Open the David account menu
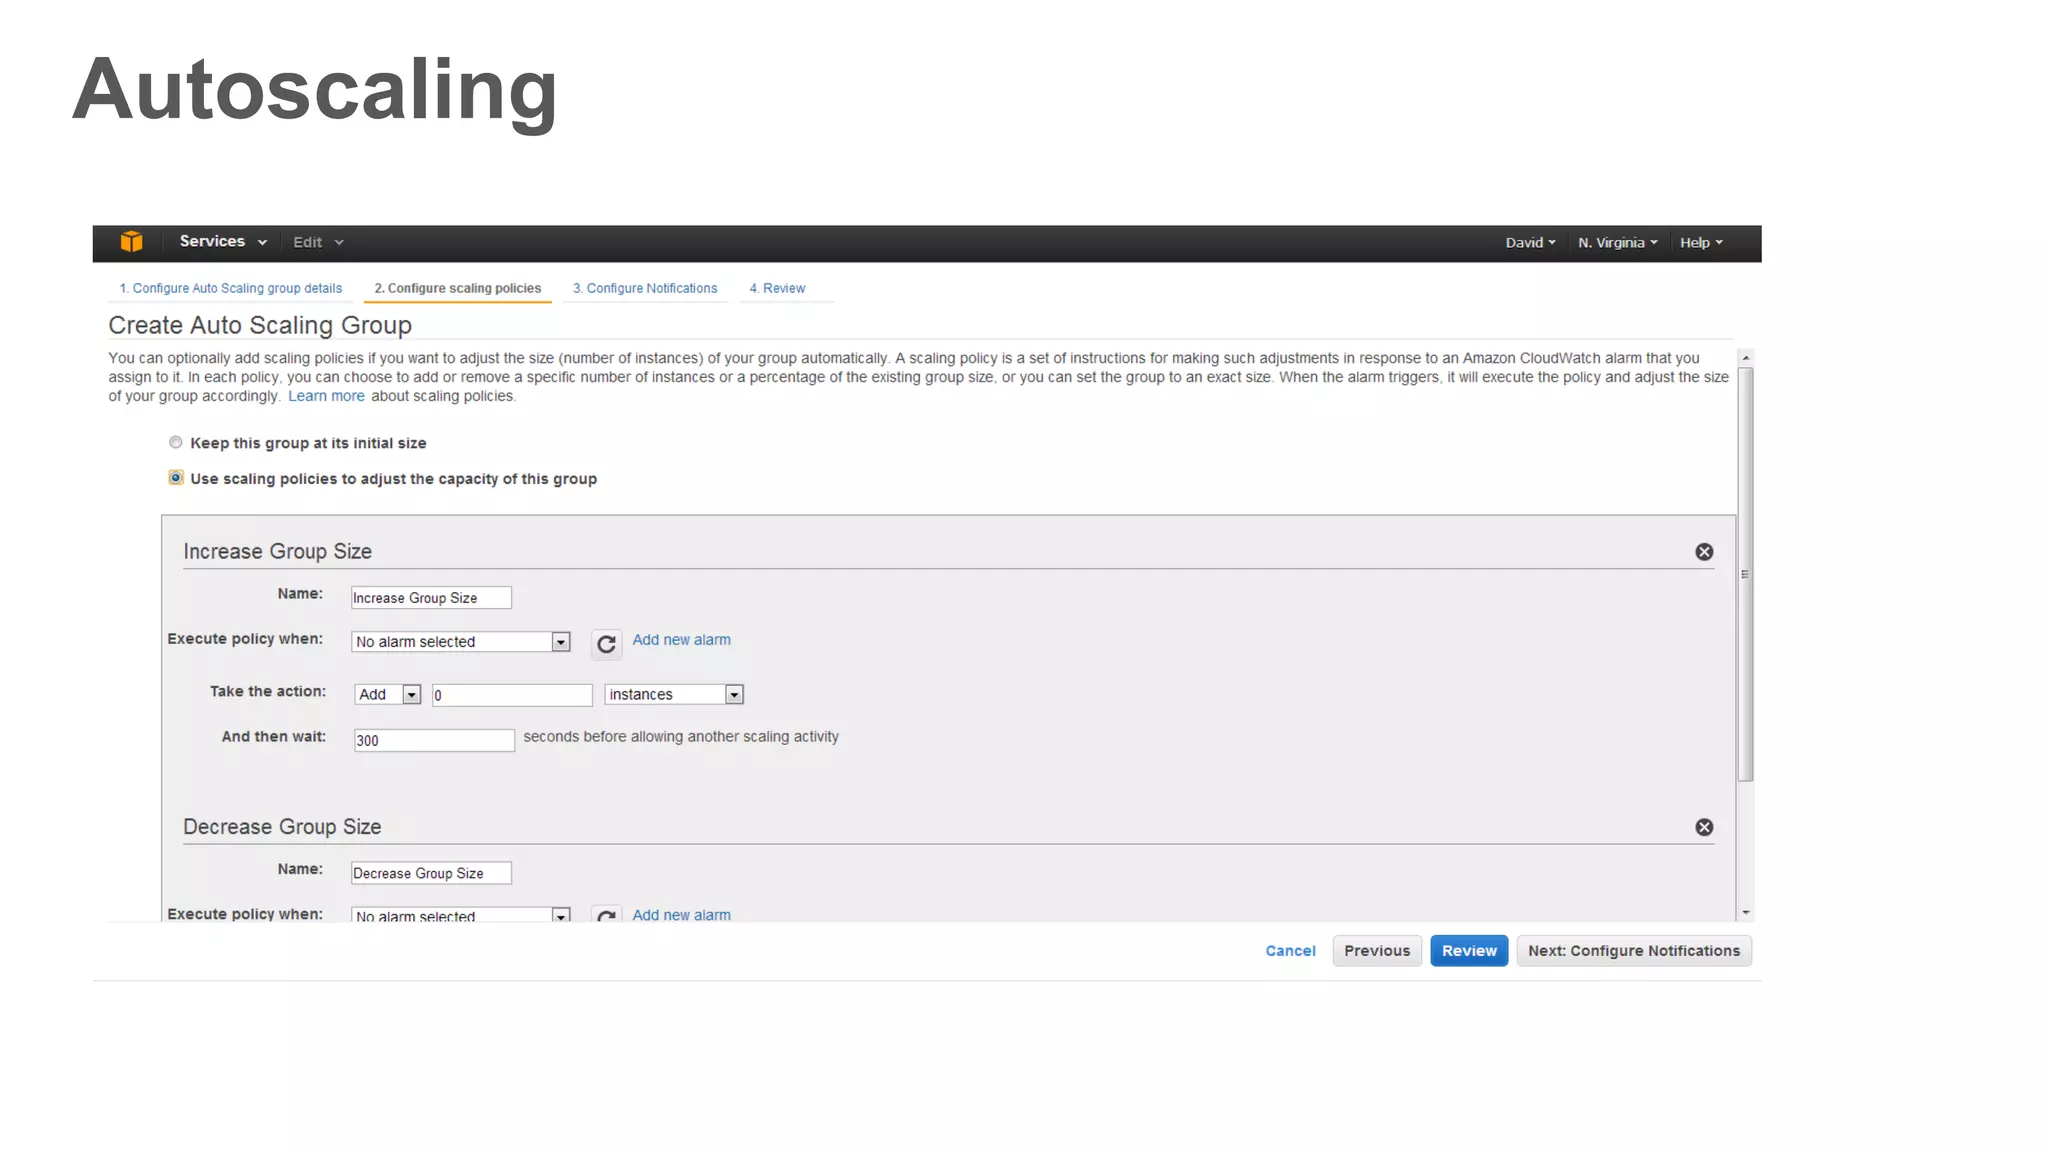Screen dimensions: 2048x1152 (x=1530, y=243)
